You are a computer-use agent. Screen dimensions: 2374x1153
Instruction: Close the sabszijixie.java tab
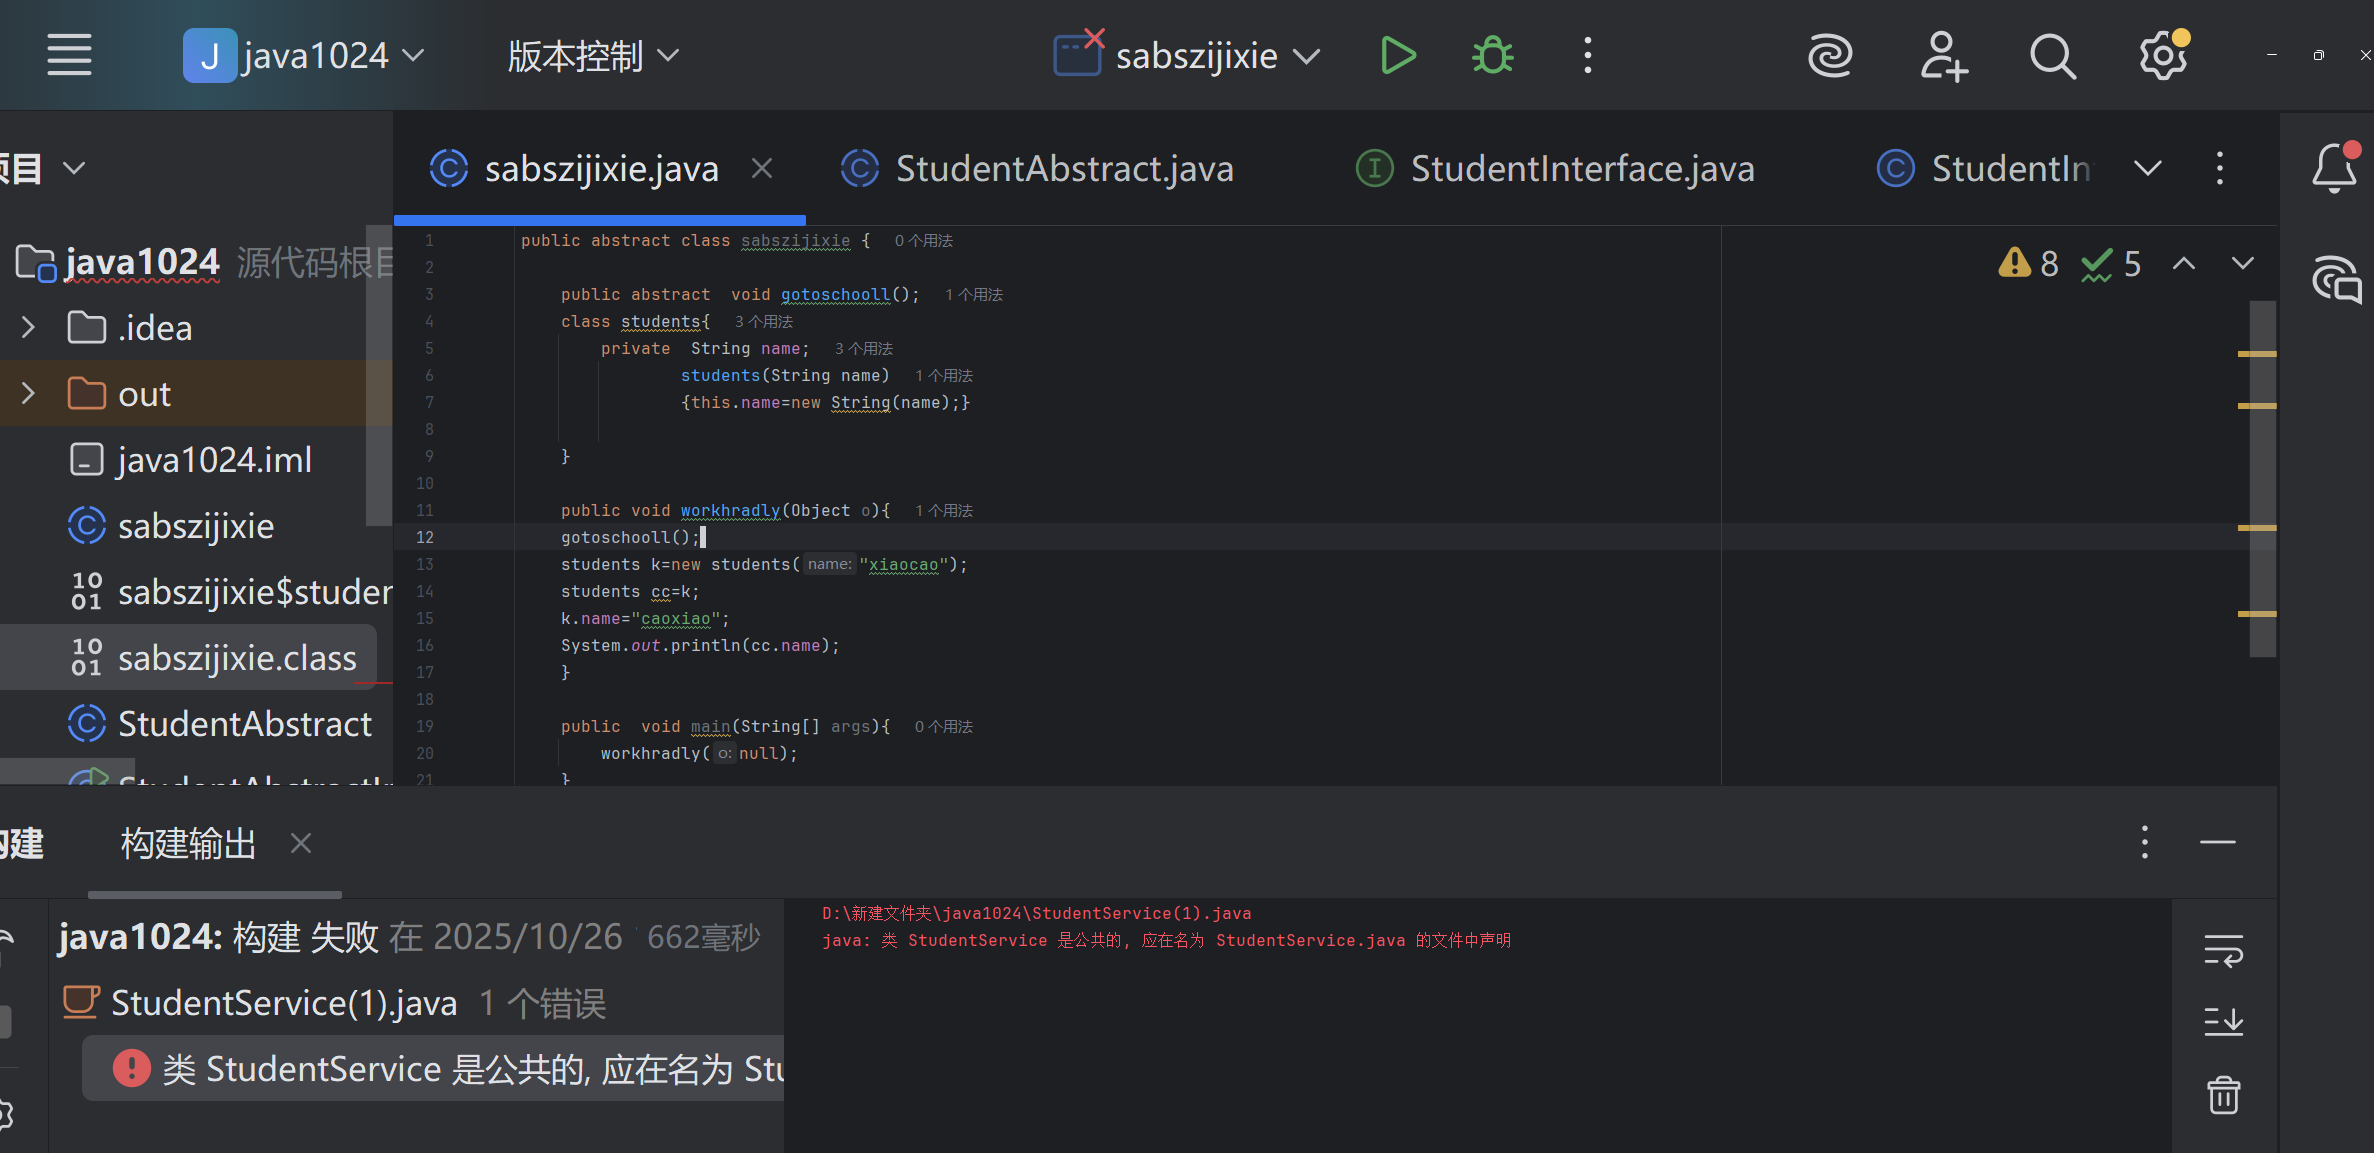coord(762,168)
